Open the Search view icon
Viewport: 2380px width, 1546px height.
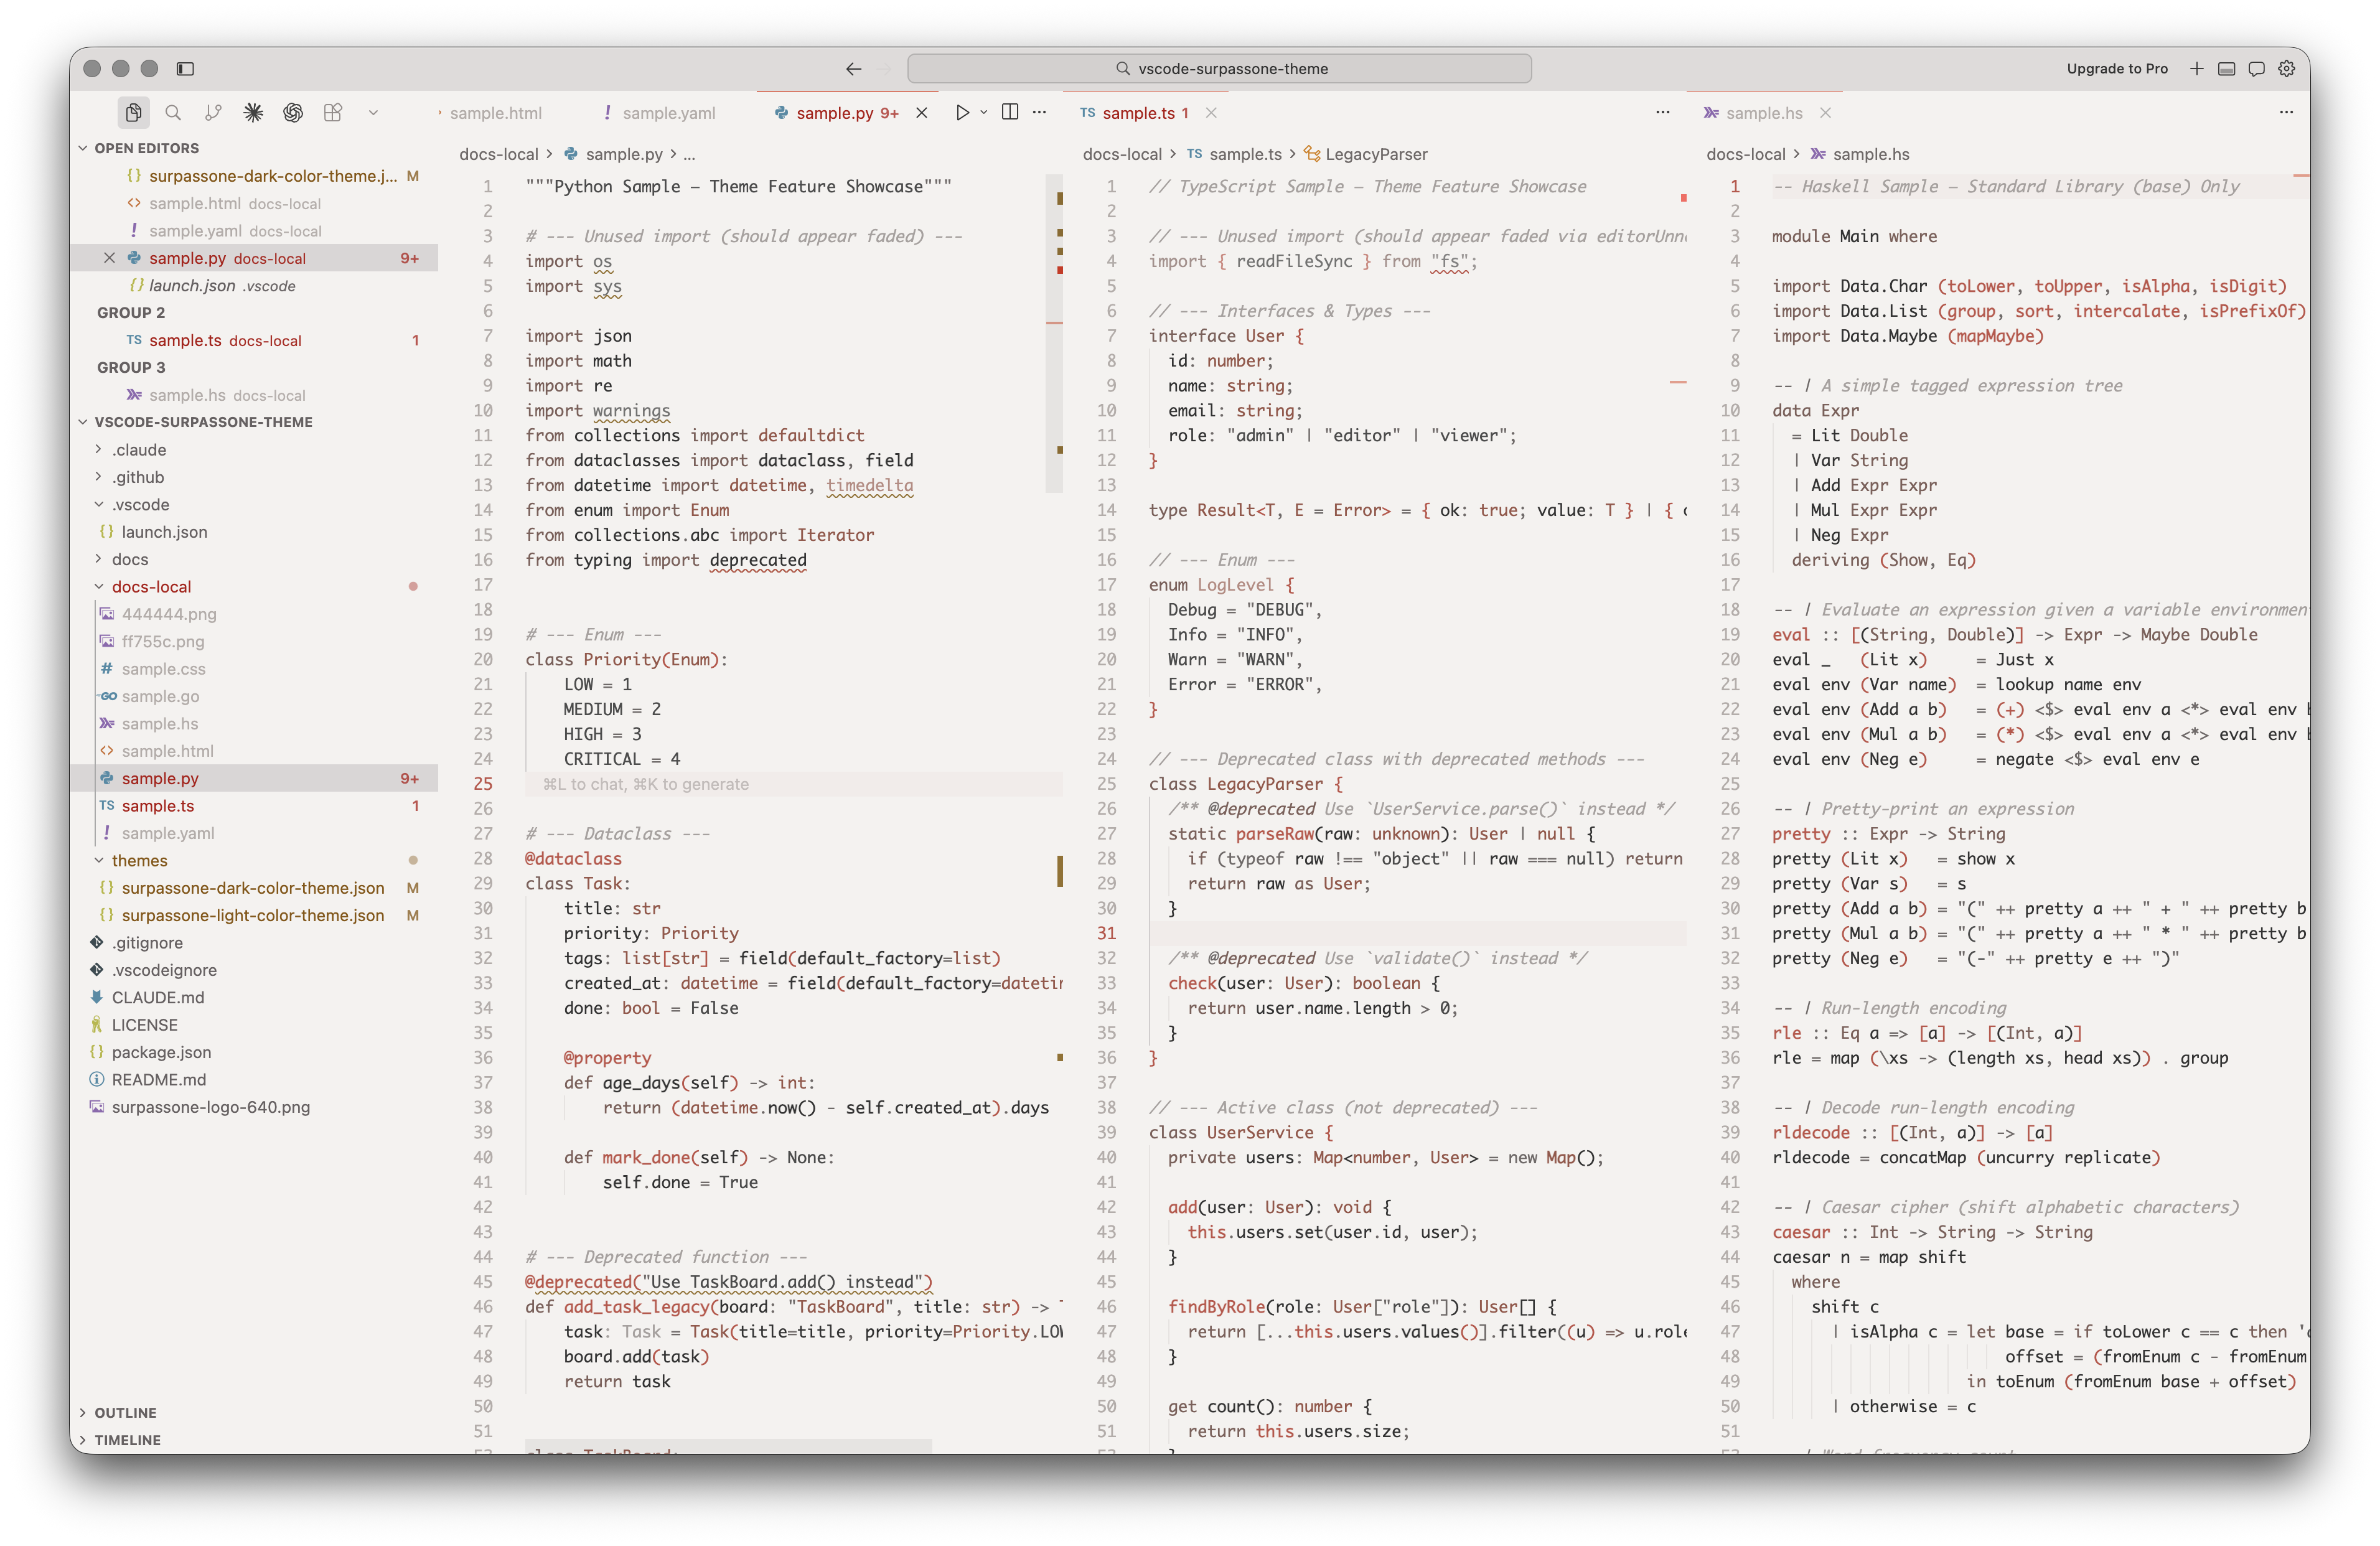pos(173,113)
